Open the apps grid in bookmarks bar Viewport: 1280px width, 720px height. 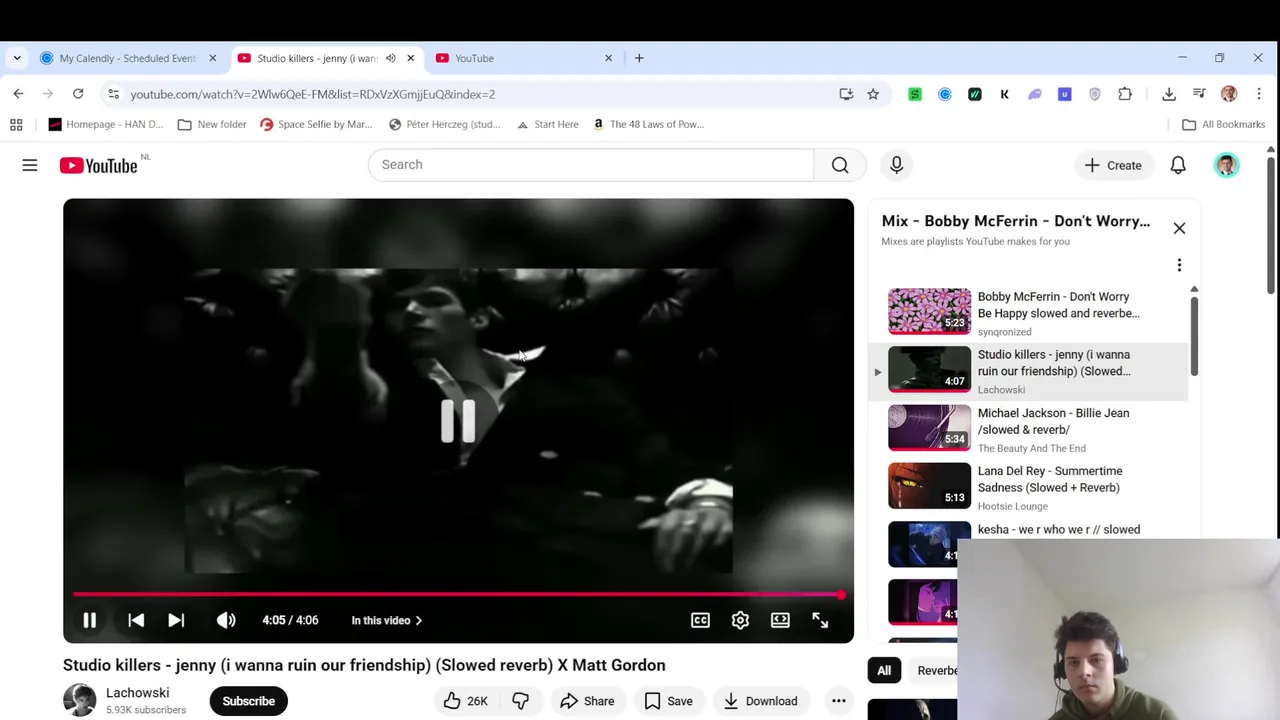click(x=16, y=124)
